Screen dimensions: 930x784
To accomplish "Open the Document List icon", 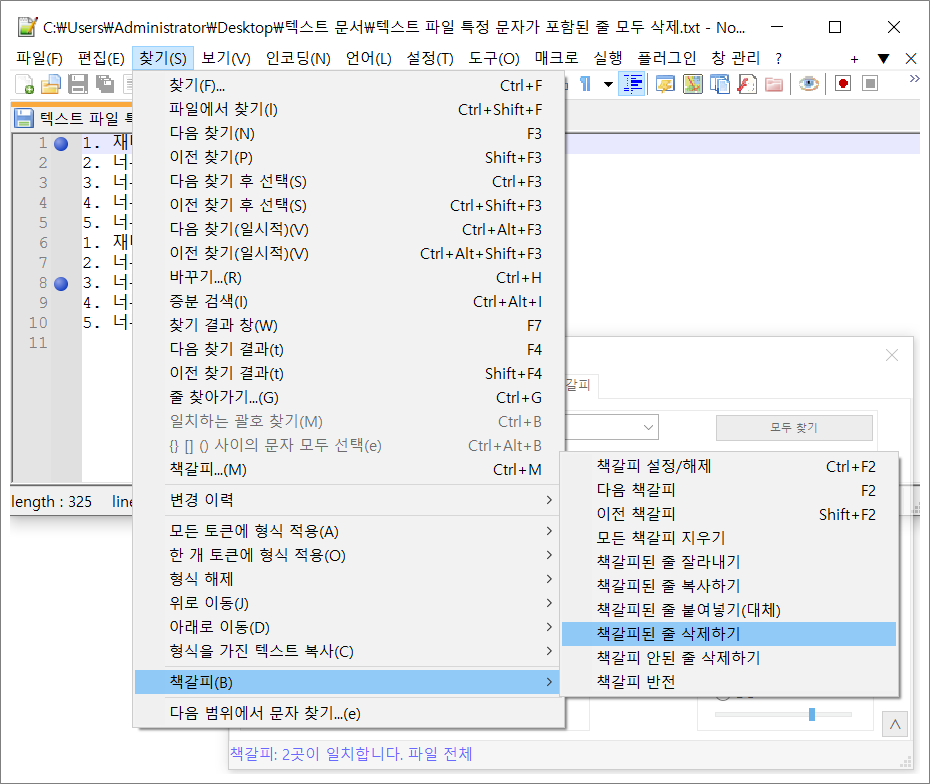I will tap(719, 84).
